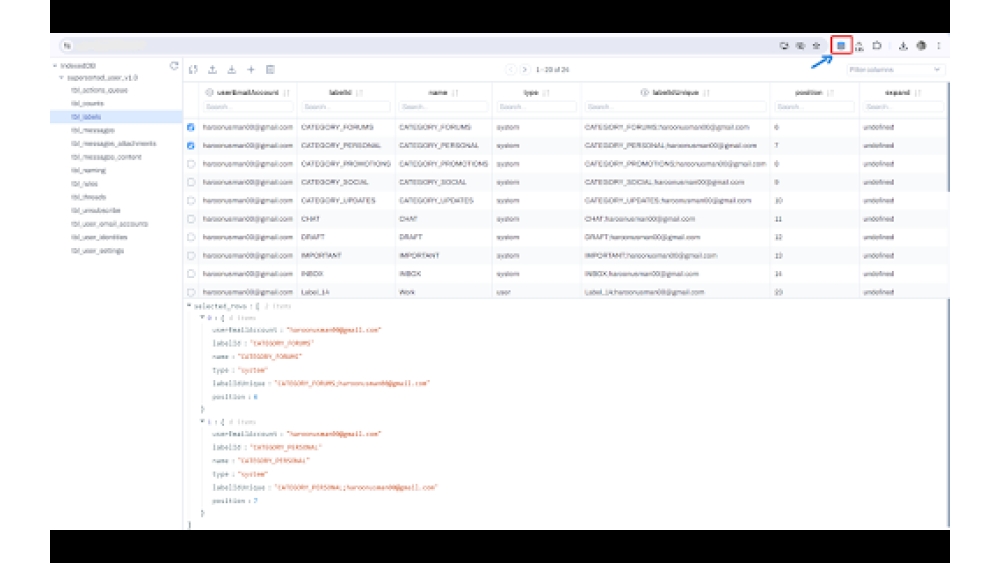The width and height of the screenshot is (1000, 563).
Task: Click search field under position column
Action: pyautogui.click(x=814, y=106)
